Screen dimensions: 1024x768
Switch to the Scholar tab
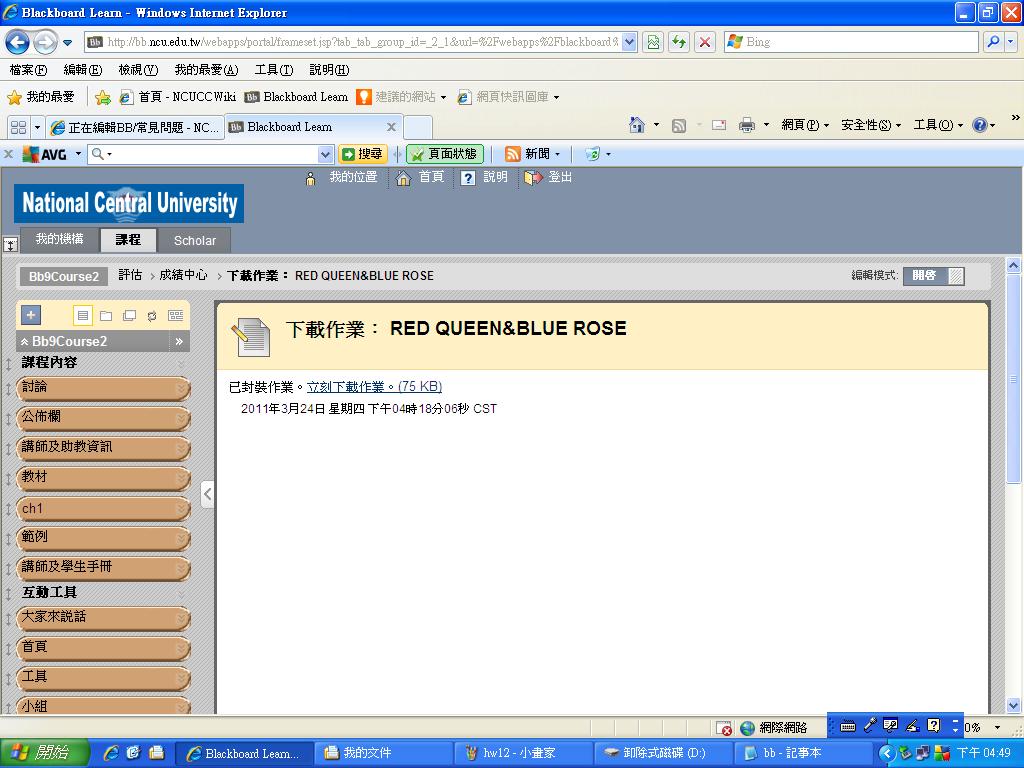[x=194, y=240]
